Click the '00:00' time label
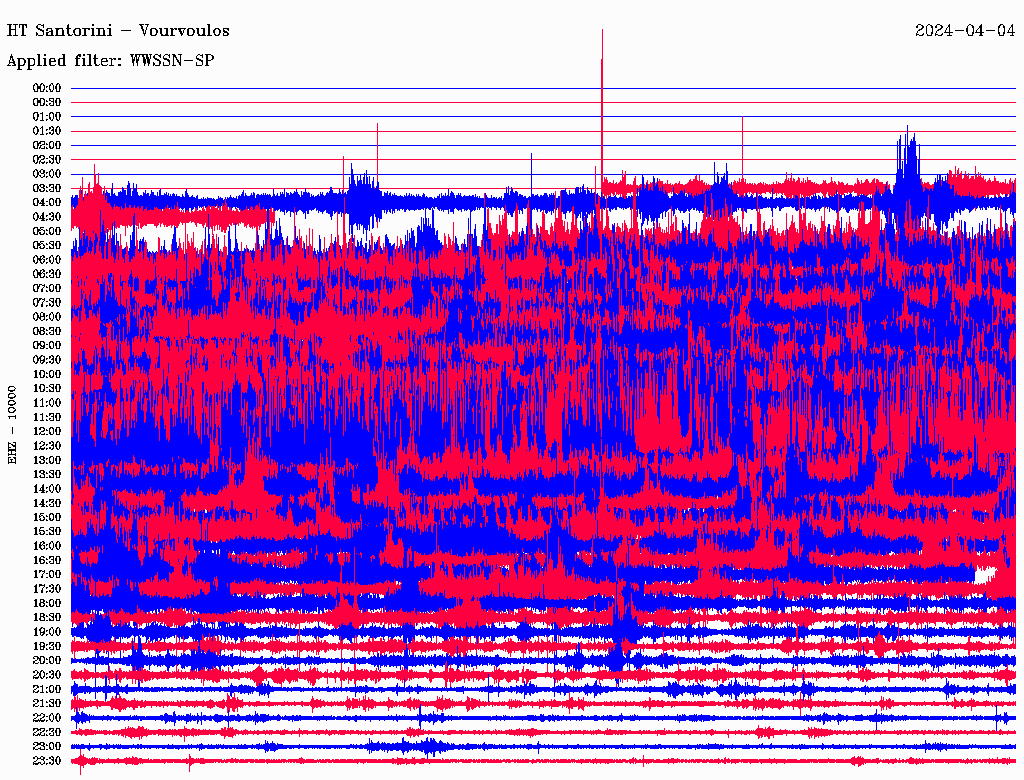Image resolution: width=1024 pixels, height=780 pixels. (47, 88)
